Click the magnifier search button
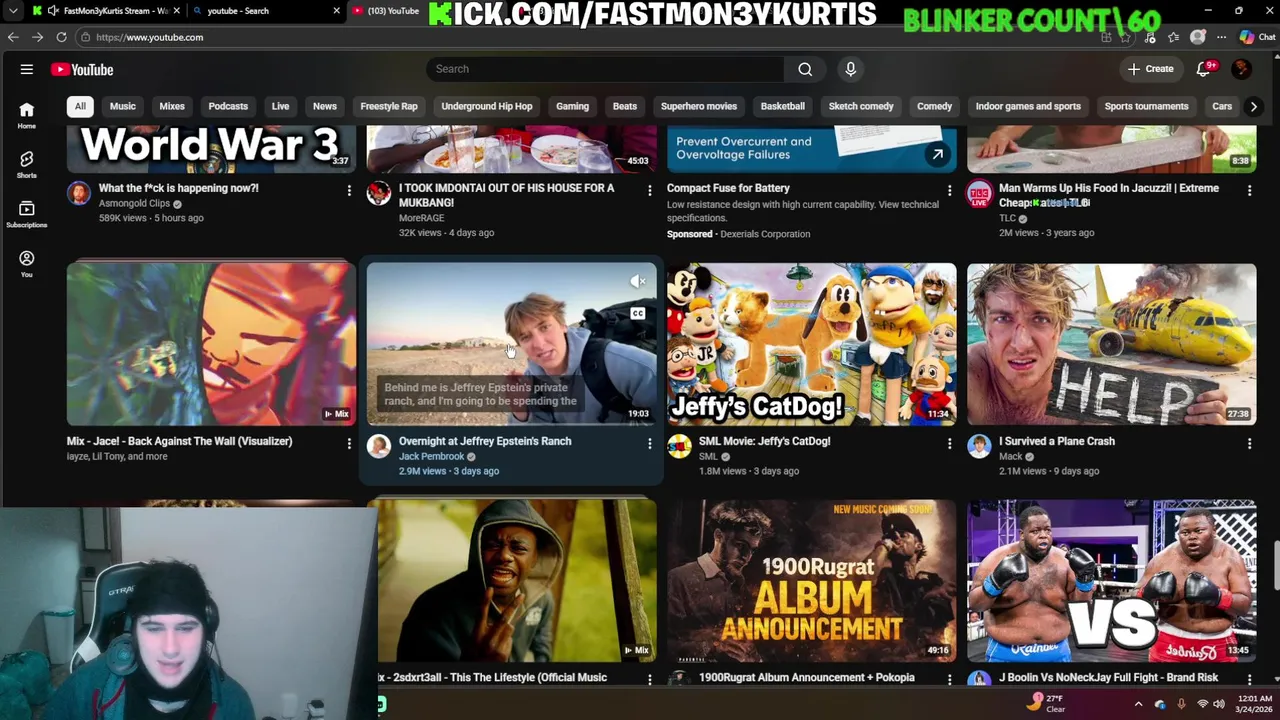Viewport: 1280px width, 720px height. tap(805, 69)
